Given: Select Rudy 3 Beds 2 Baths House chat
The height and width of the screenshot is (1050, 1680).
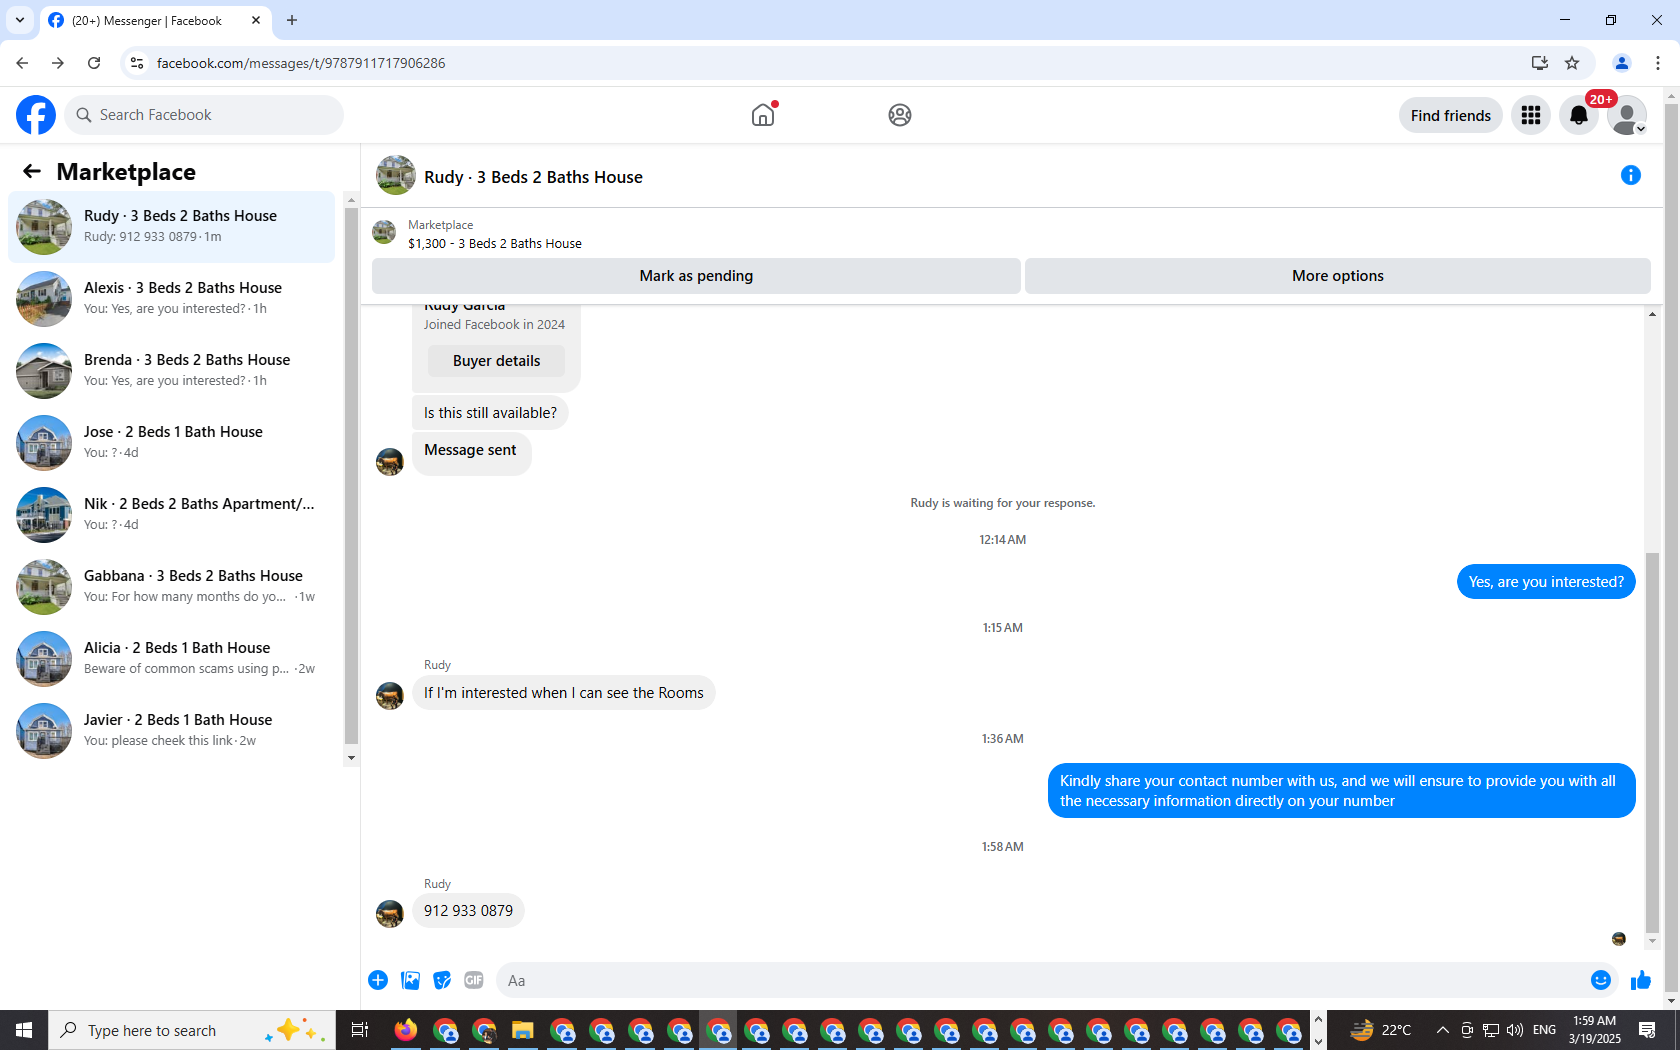Looking at the screenshot, I should click(x=172, y=227).
